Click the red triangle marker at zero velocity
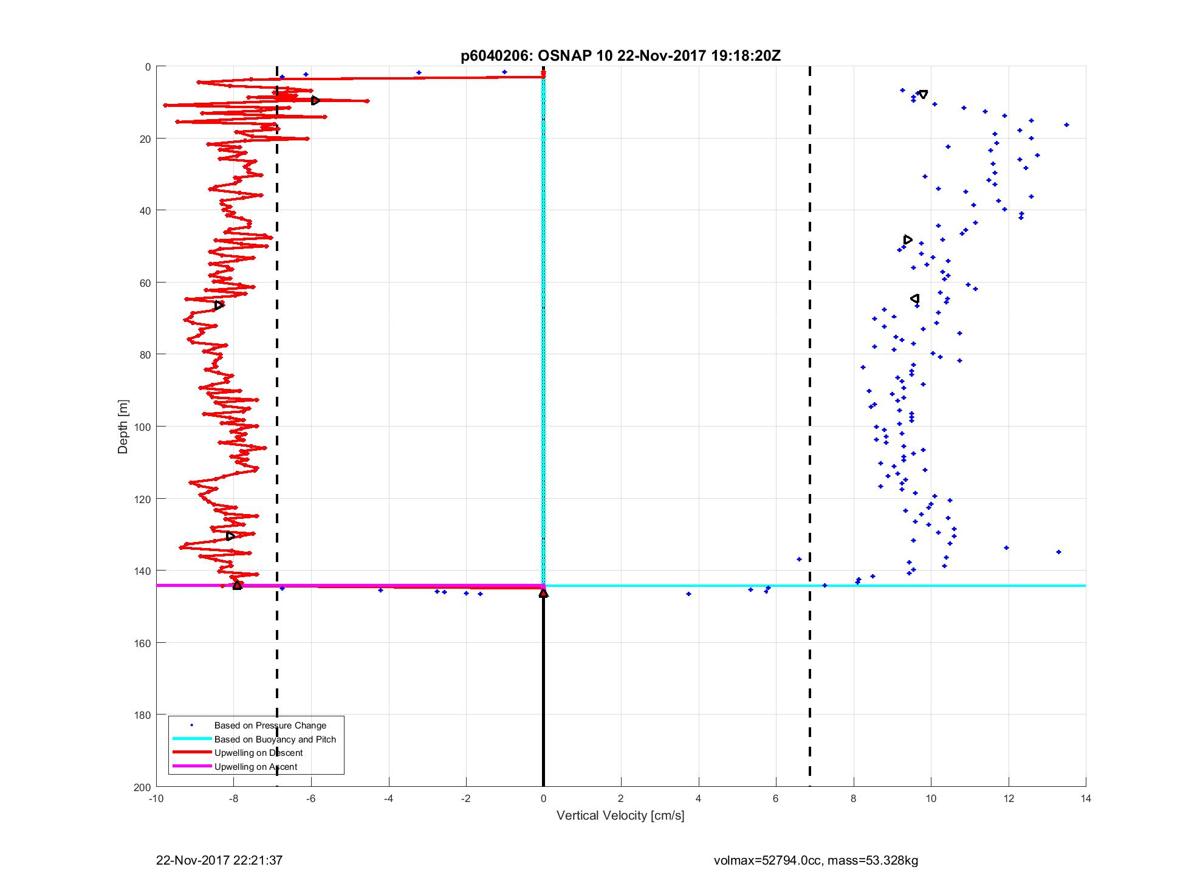Viewport: 1200px width, 885px height. [x=543, y=593]
